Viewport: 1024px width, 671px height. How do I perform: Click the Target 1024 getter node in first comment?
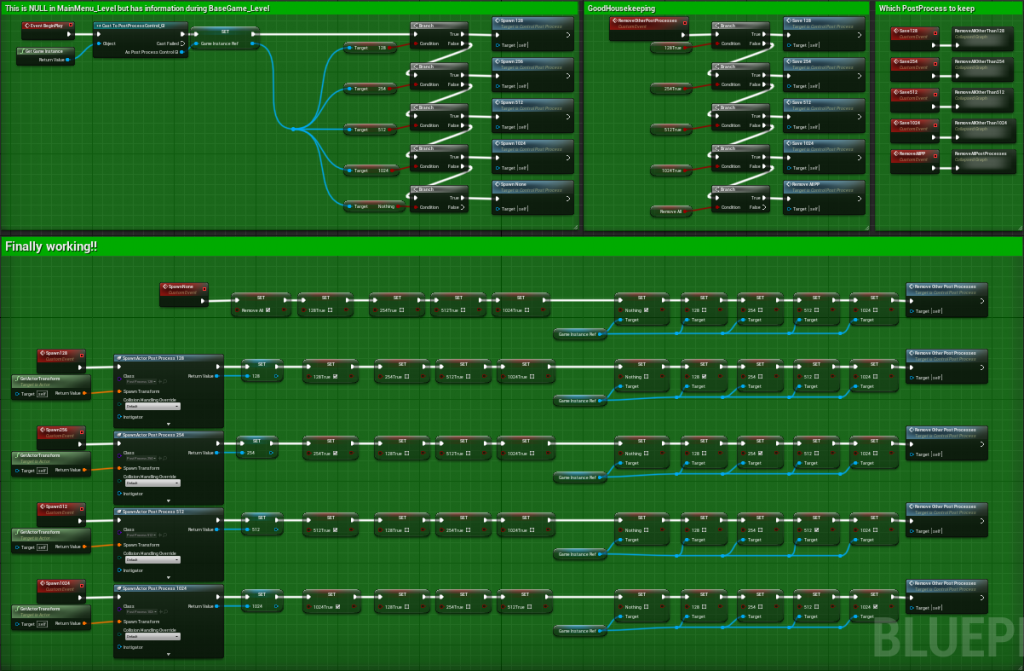pos(370,170)
